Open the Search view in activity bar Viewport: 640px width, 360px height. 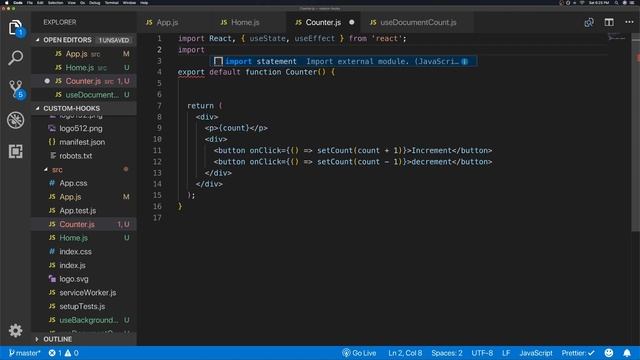coord(16,58)
